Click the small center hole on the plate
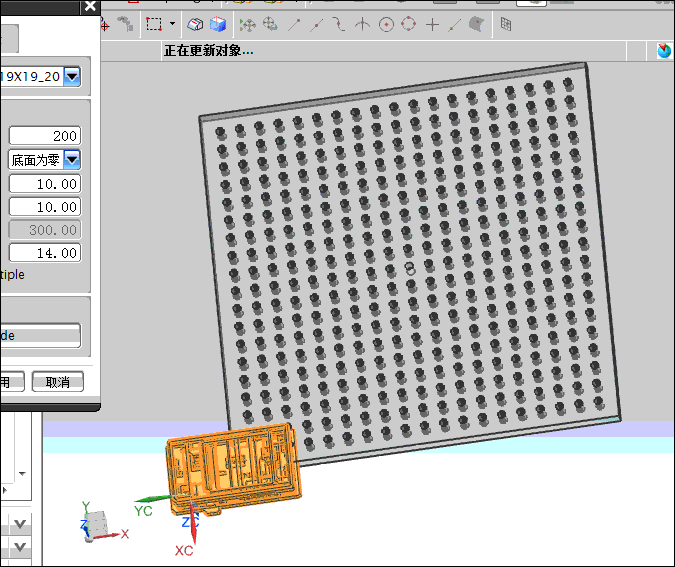The image size is (675, 567). pyautogui.click(x=410, y=268)
